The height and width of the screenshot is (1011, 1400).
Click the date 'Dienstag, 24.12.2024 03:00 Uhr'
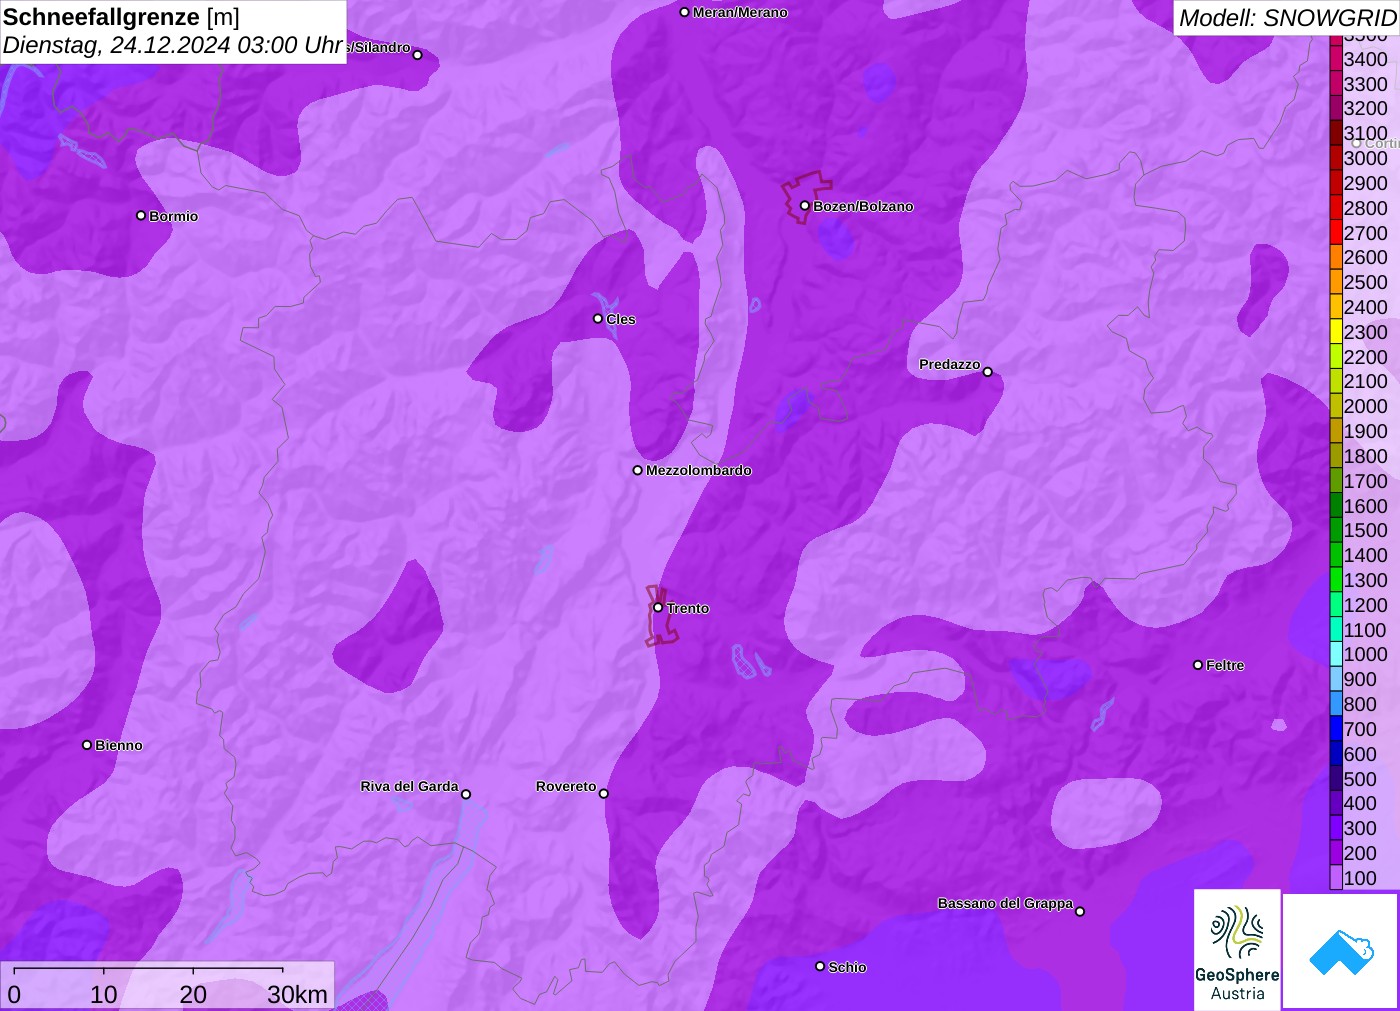point(173,45)
